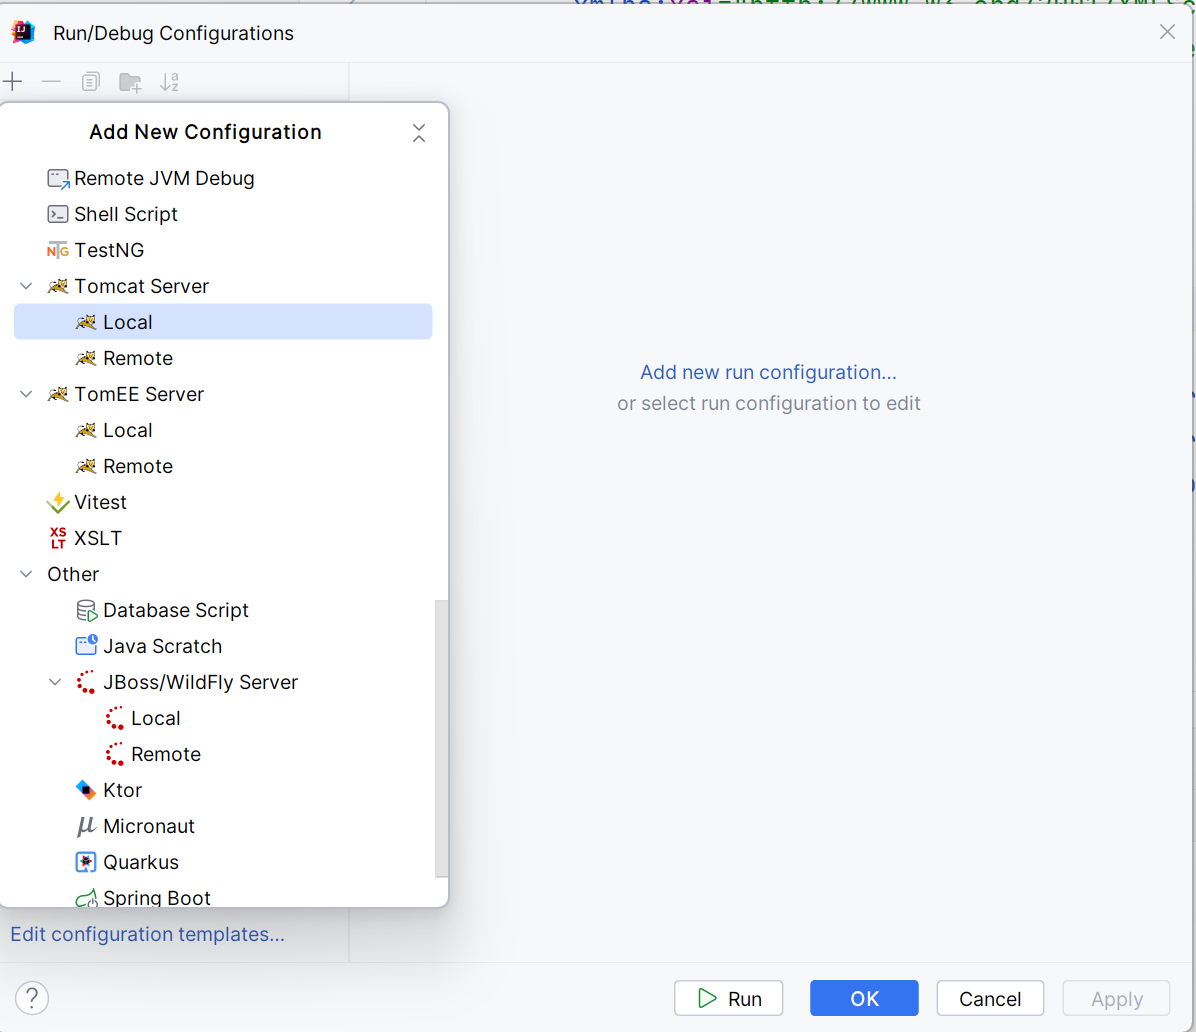Image resolution: width=1196 pixels, height=1032 pixels.
Task: Click the Create New Folder toolbar icon
Action: click(130, 82)
